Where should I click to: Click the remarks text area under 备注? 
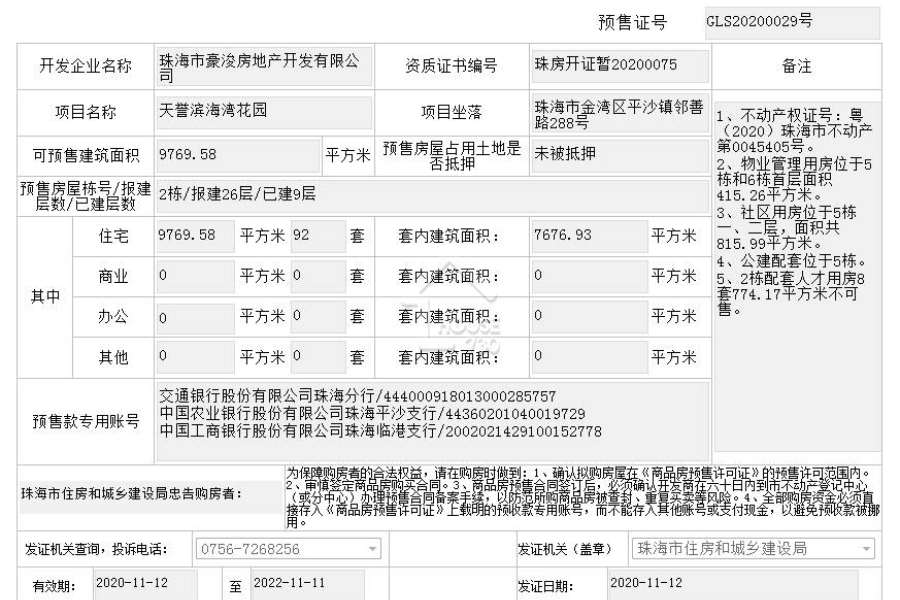797,276
